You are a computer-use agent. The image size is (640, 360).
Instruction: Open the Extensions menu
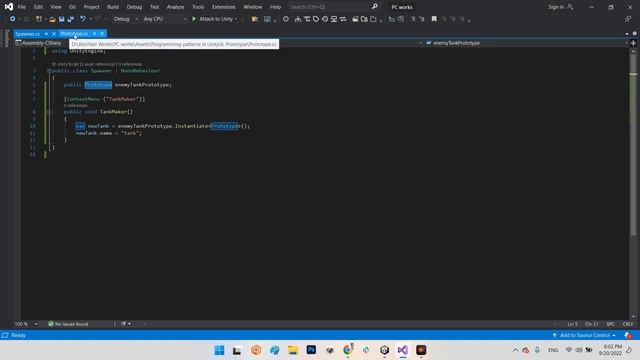(224, 7)
